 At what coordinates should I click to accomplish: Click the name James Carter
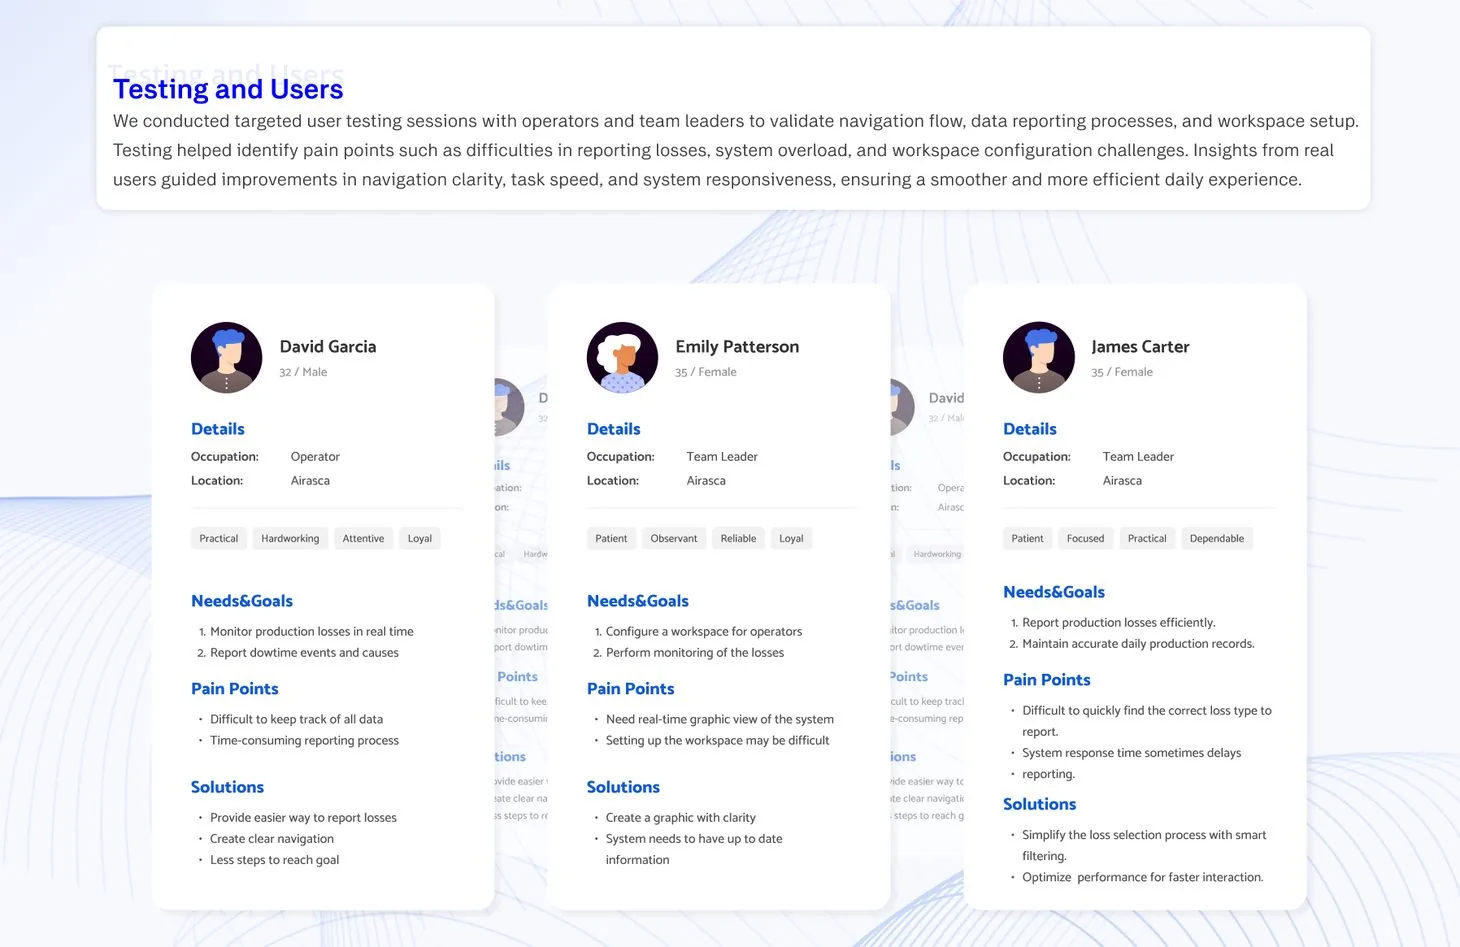[1140, 346]
